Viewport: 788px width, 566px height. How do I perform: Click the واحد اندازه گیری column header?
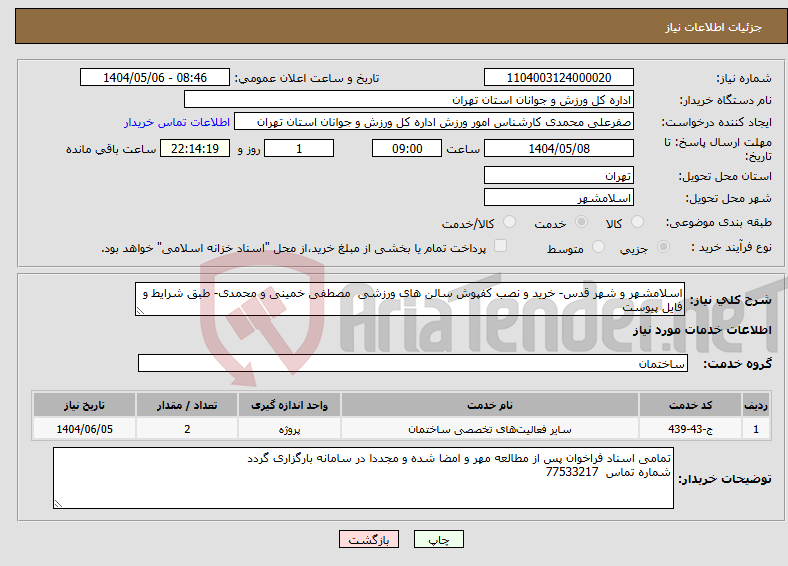point(289,405)
